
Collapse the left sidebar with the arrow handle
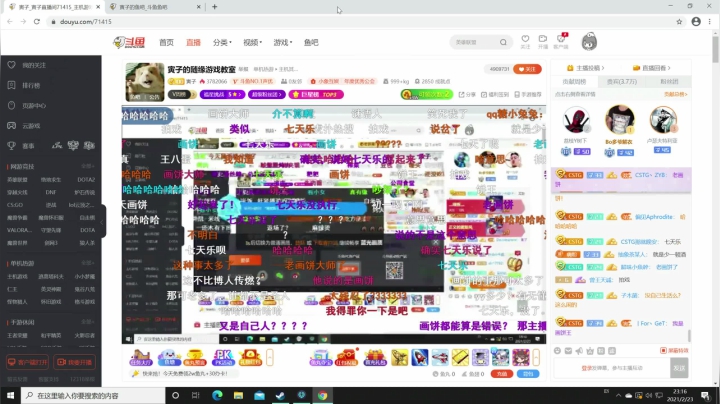103,222
